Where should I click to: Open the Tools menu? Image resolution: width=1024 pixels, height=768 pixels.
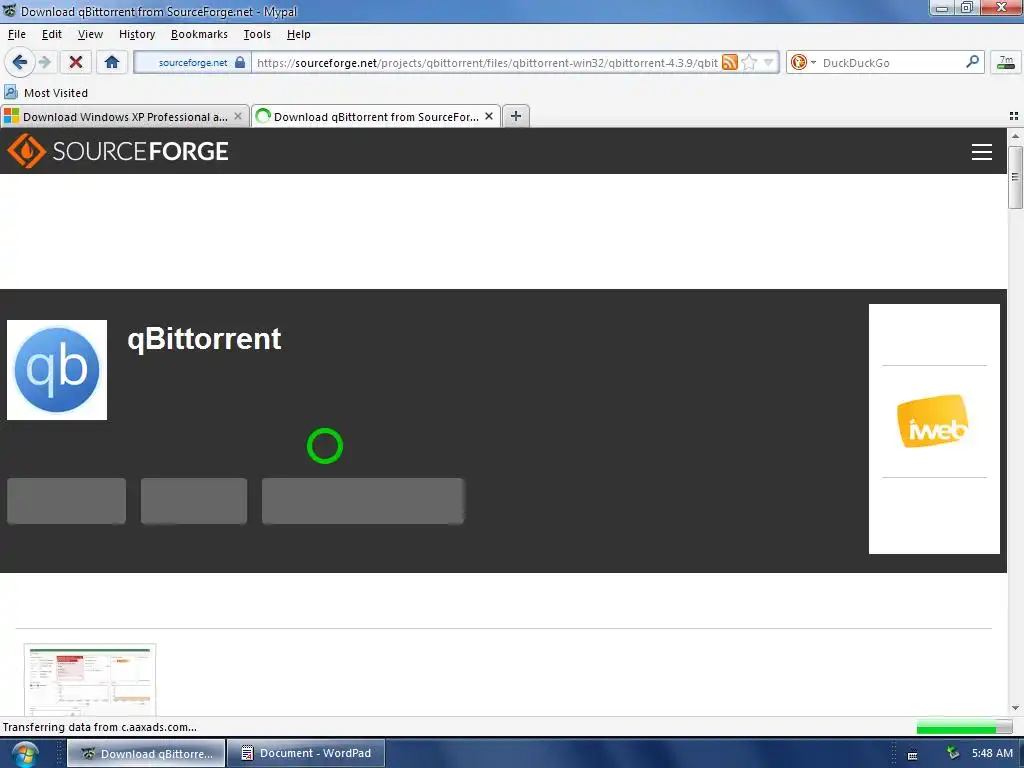pyautogui.click(x=257, y=34)
